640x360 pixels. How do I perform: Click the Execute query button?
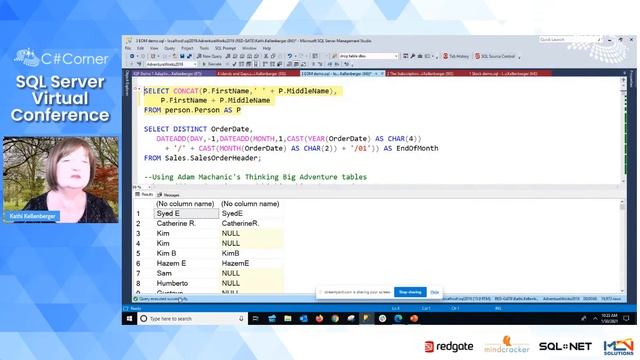(213, 64)
